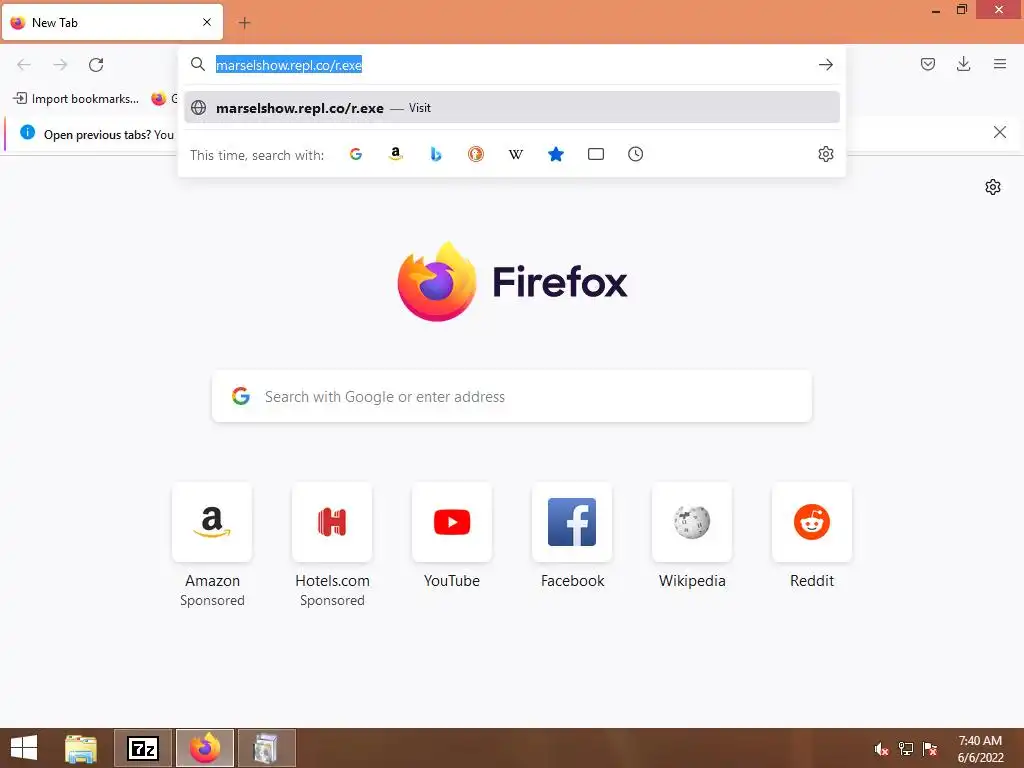Open the Reddit shortcut tile
Image resolution: width=1024 pixels, height=768 pixels.
pos(812,522)
